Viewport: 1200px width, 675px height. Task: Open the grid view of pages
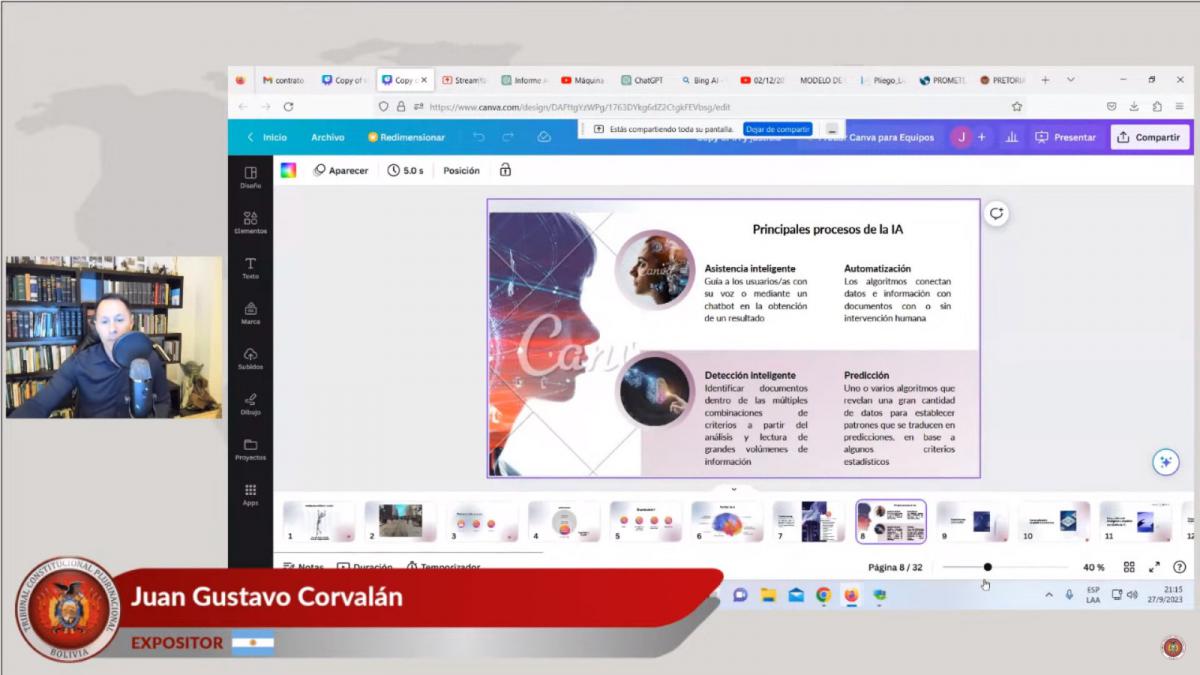1129,567
